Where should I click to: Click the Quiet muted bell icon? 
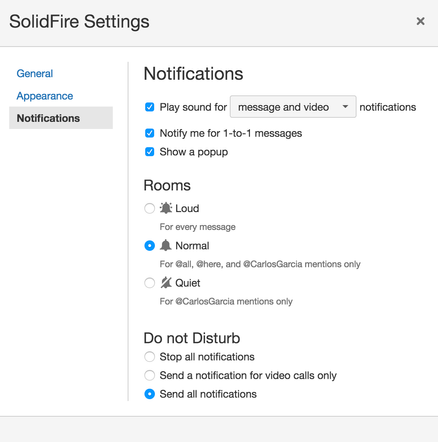click(166, 283)
